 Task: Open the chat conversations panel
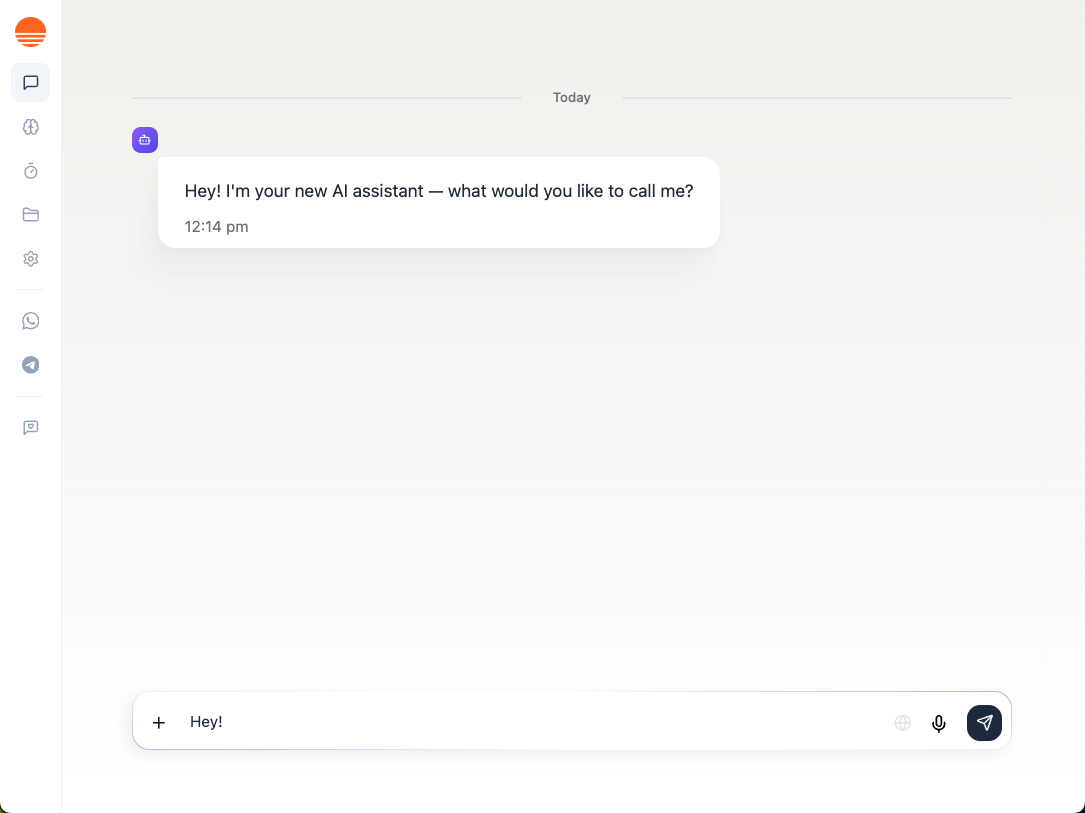click(30, 83)
